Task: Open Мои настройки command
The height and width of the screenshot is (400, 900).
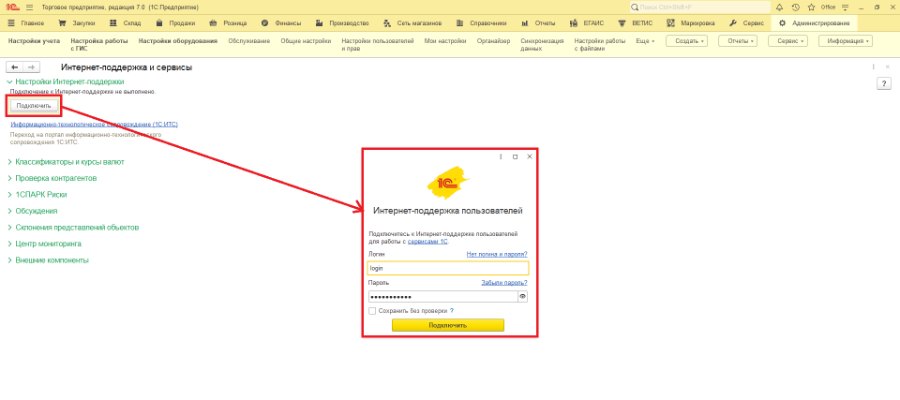Action: 445,41
